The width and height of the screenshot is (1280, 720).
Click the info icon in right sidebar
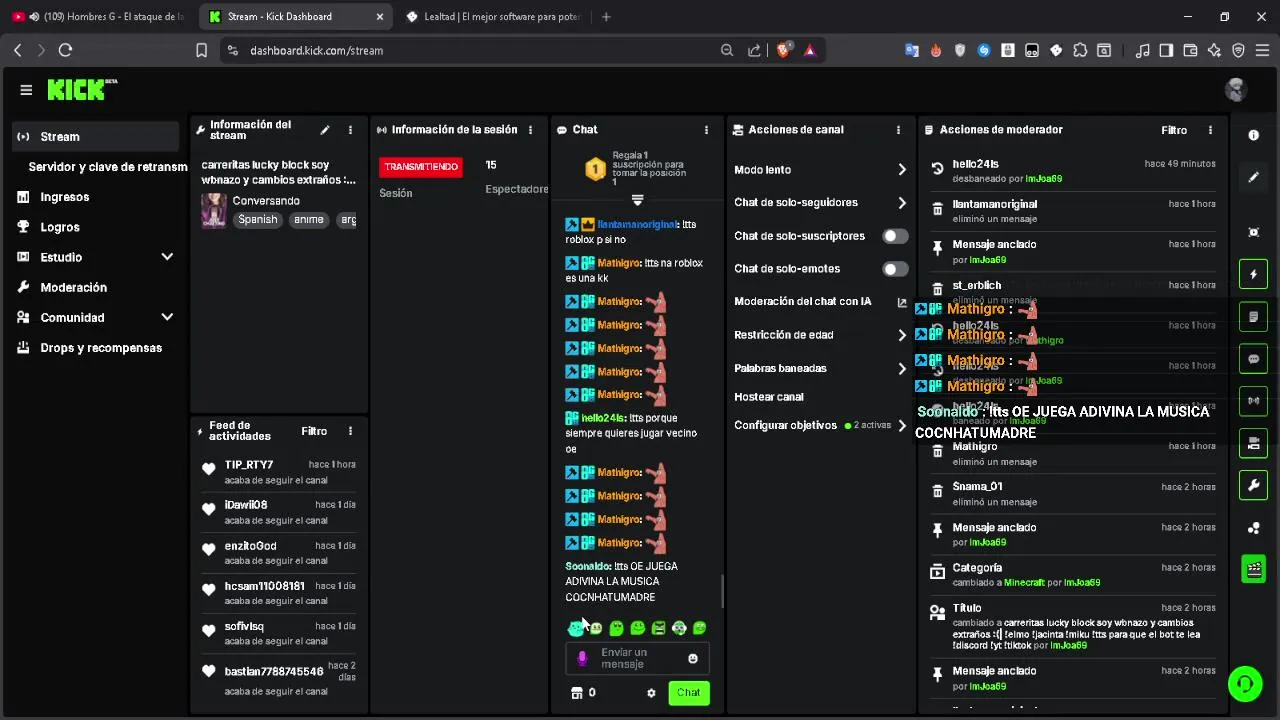1253,135
